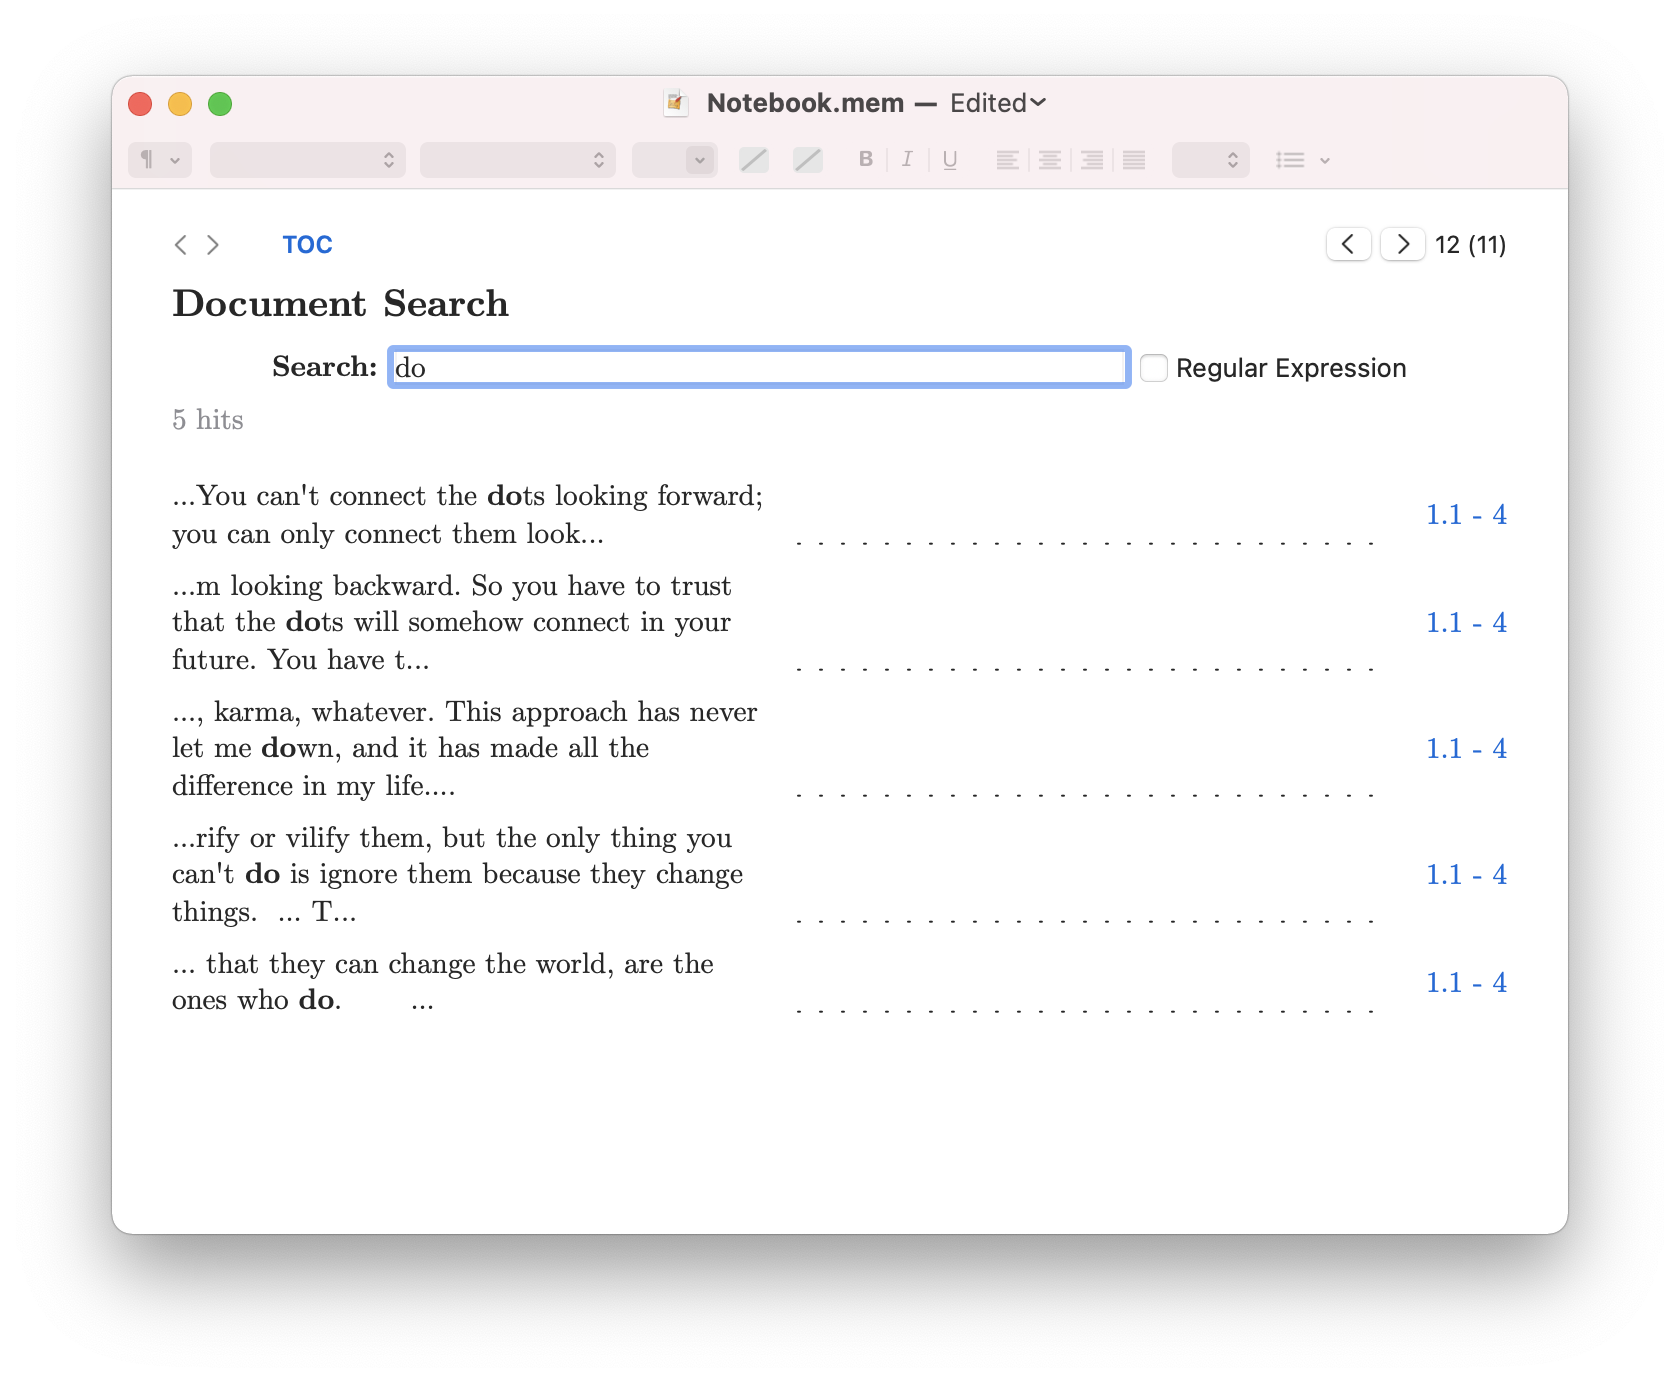The width and height of the screenshot is (1680, 1382).
Task: Open the font size combo box
Action: (x=675, y=160)
